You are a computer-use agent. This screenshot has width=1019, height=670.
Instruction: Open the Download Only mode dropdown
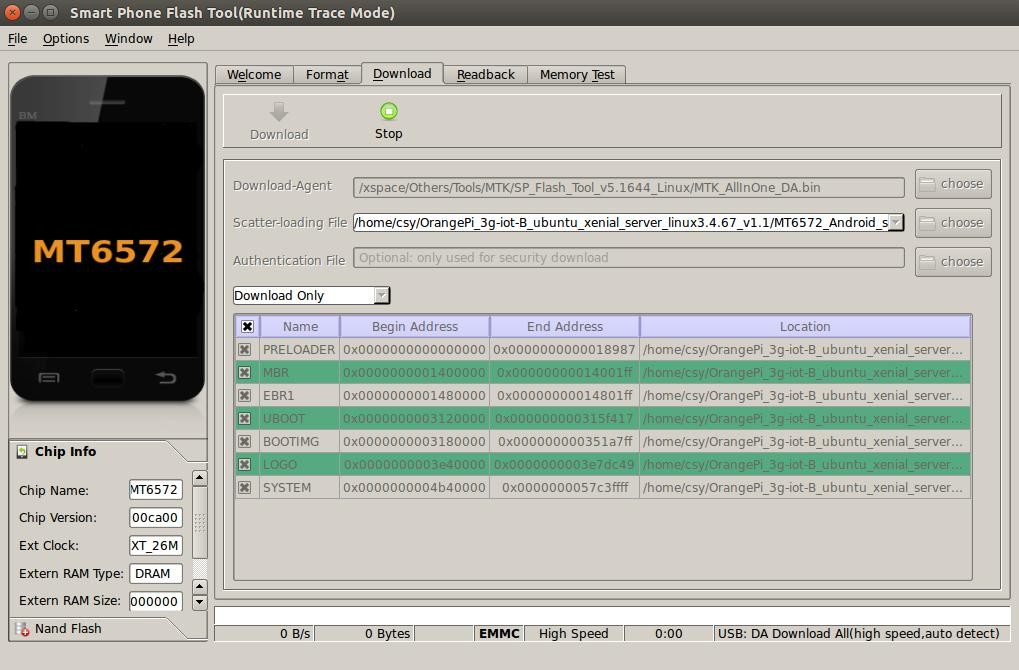pos(311,296)
